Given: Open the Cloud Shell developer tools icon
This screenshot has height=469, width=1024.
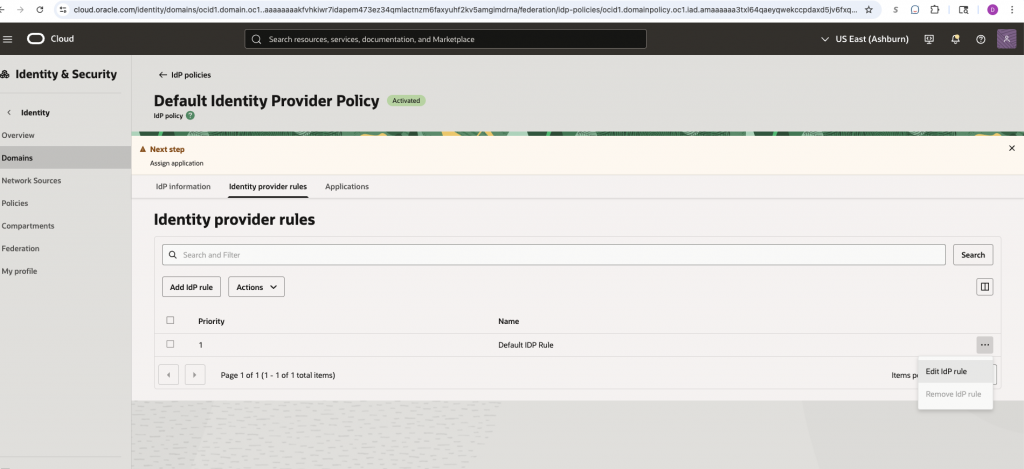Looking at the screenshot, I should coord(929,39).
